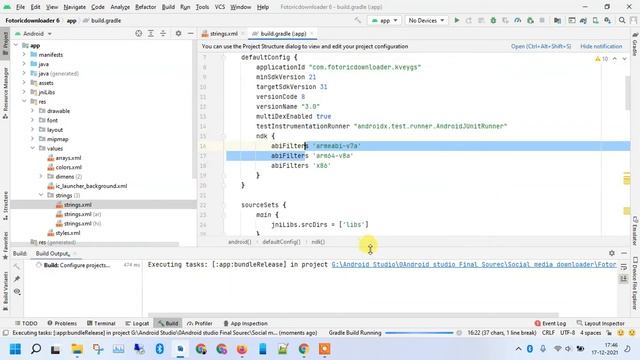Click the Debug app bug icon

pyautogui.click(x=493, y=20)
